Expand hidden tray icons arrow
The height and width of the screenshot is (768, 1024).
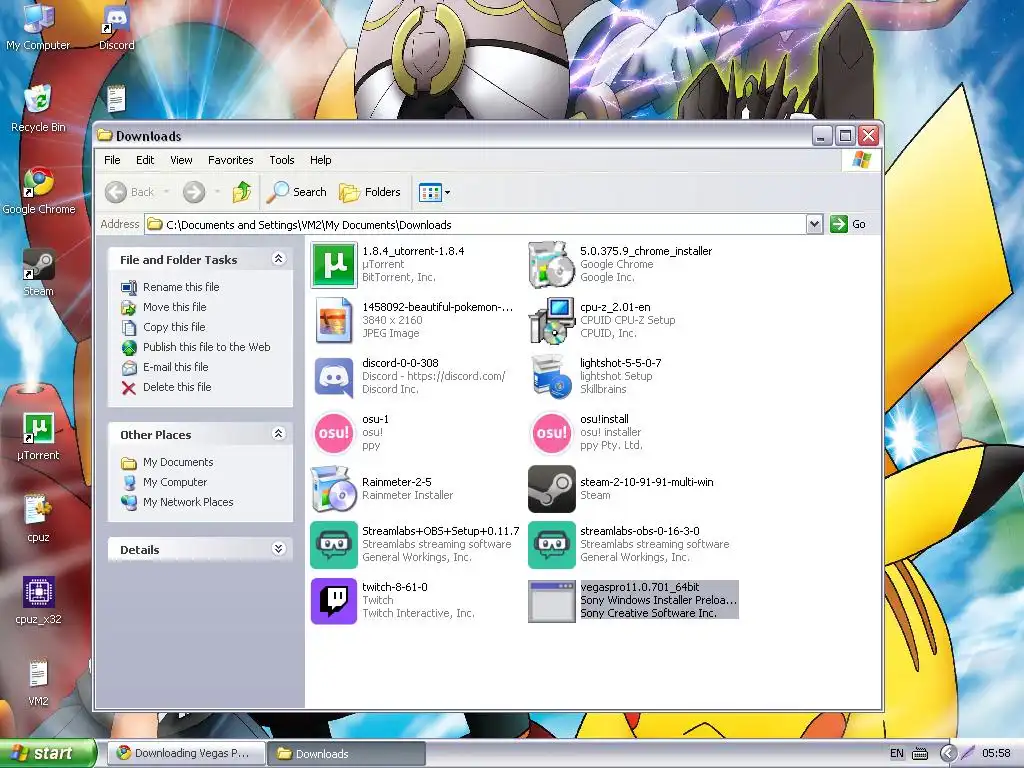[x=948, y=754]
